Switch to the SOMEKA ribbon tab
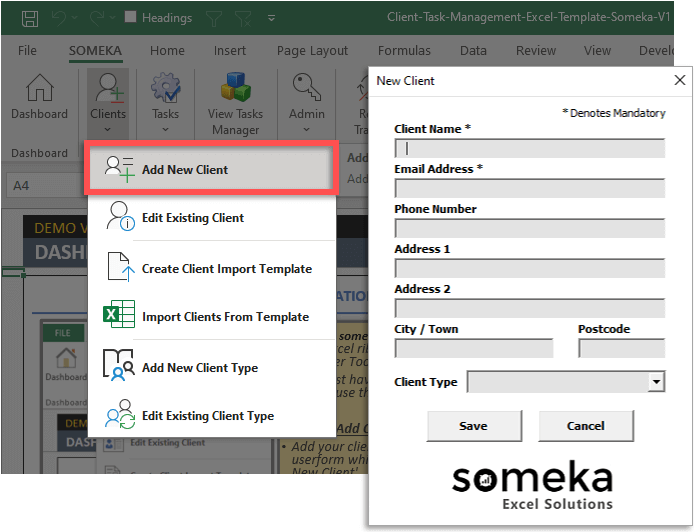The image size is (694, 532). [x=95, y=50]
